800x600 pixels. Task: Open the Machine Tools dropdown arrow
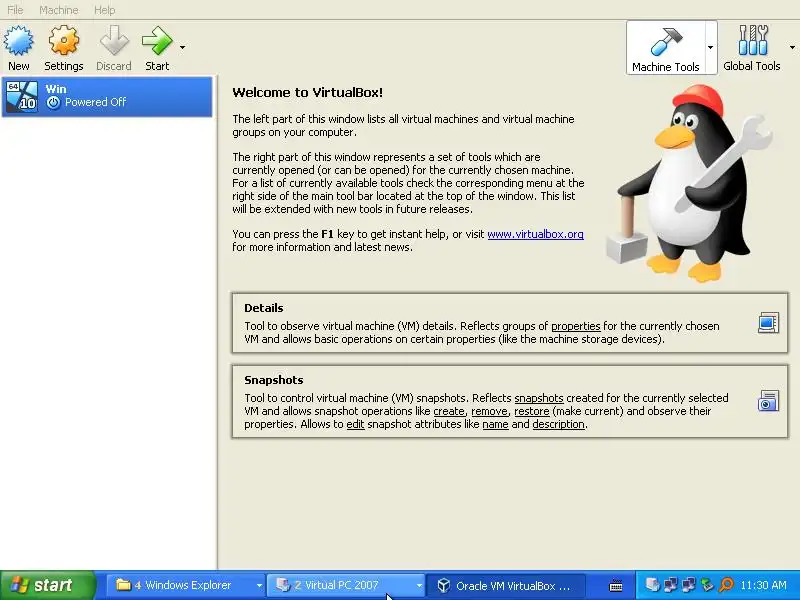click(710, 48)
